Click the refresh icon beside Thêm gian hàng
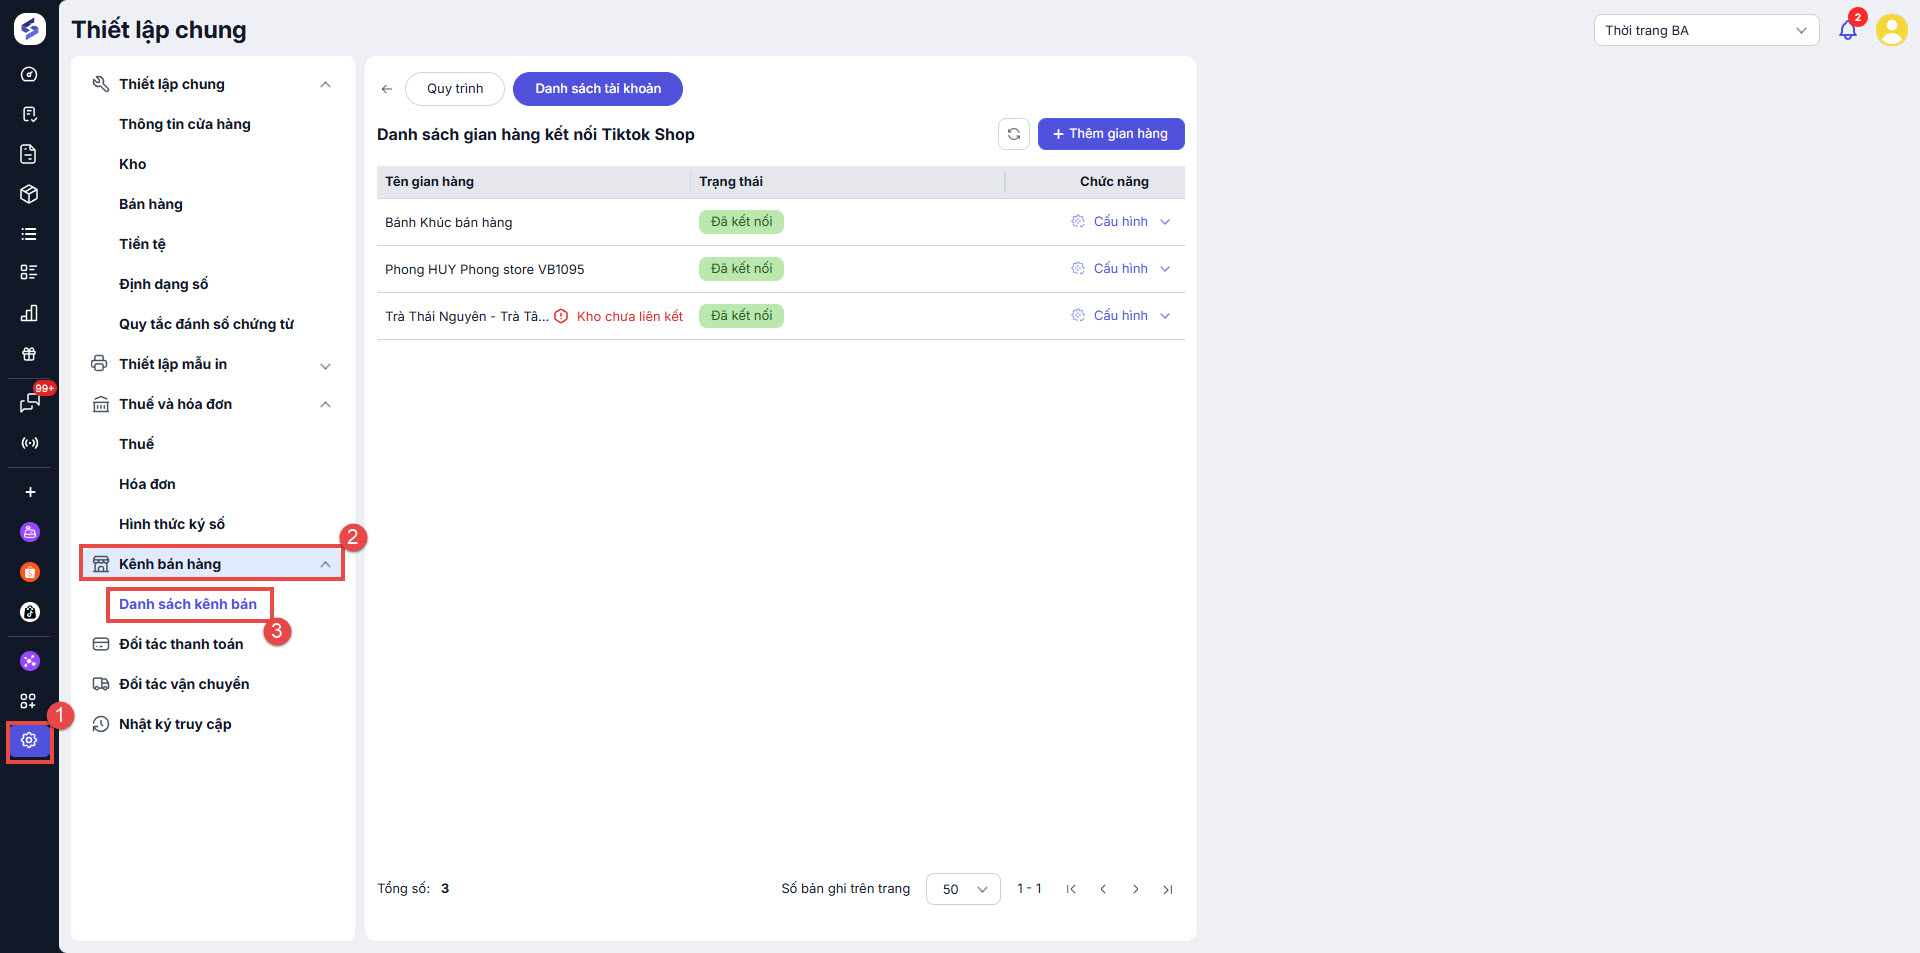Screen dimensions: 1920x953 pos(1013,134)
